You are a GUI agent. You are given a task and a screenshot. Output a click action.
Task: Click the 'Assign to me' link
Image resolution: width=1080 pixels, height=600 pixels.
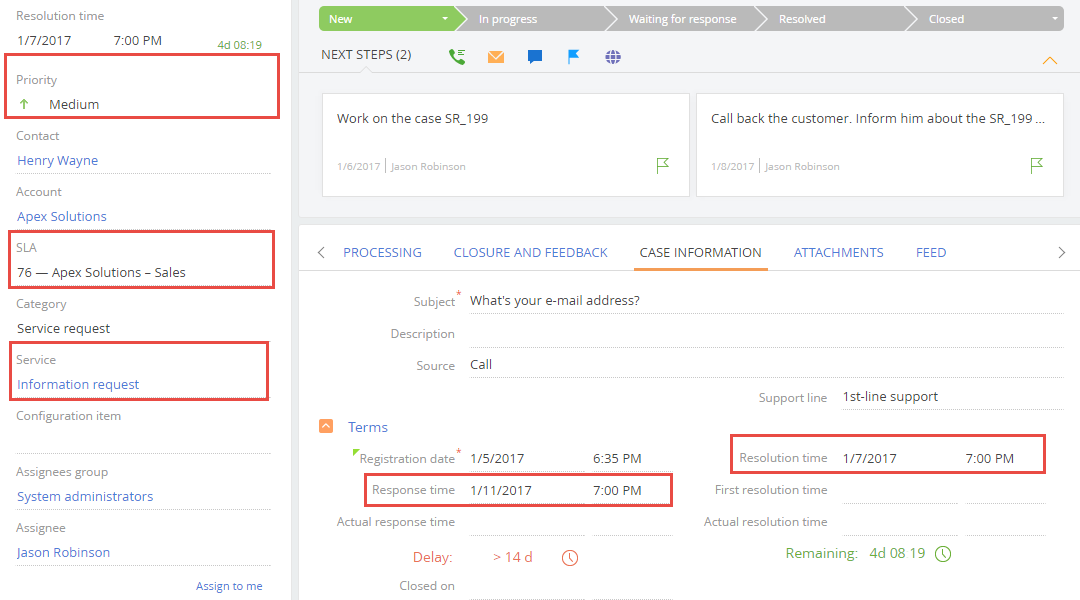click(x=229, y=585)
